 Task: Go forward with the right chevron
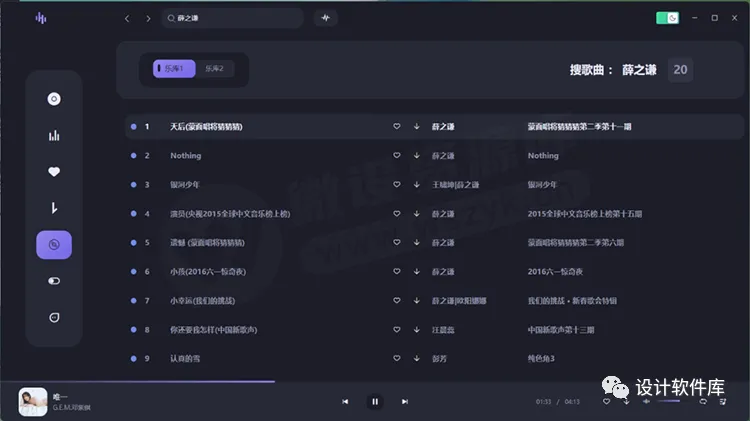tap(148, 18)
